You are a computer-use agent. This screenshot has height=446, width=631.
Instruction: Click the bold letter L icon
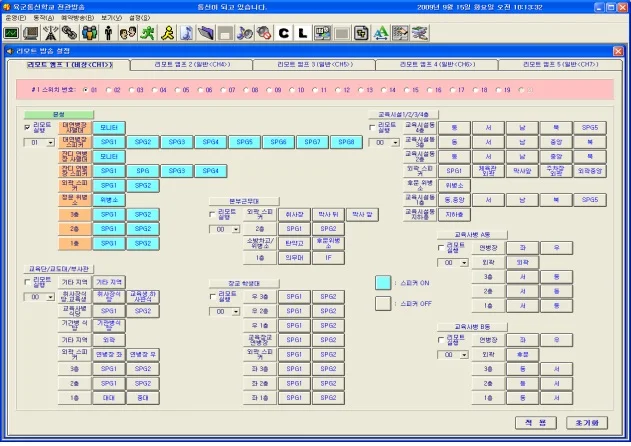coord(303,33)
